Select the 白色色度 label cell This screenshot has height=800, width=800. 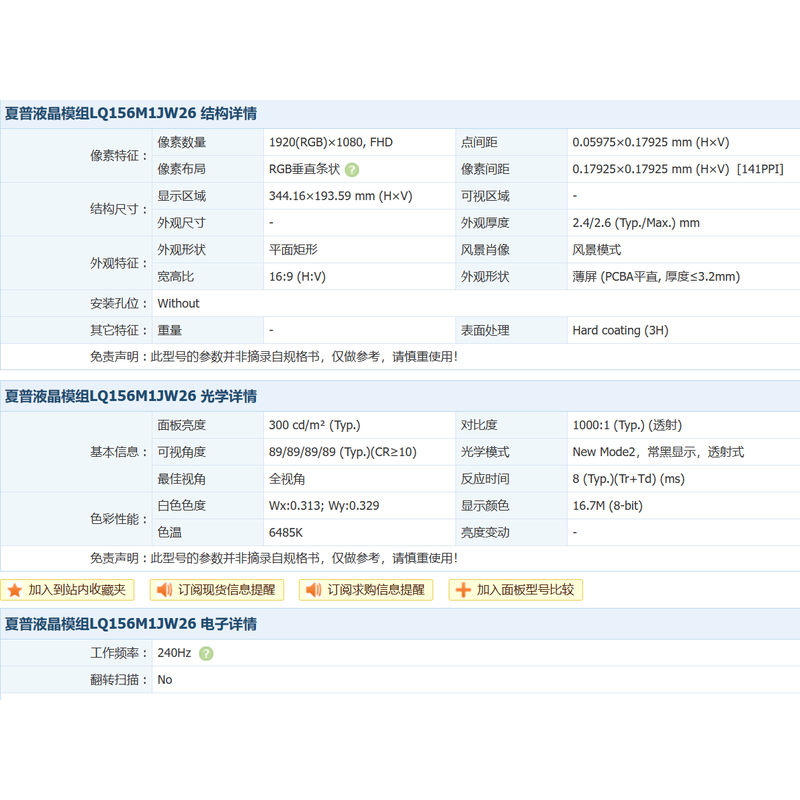click(x=208, y=506)
